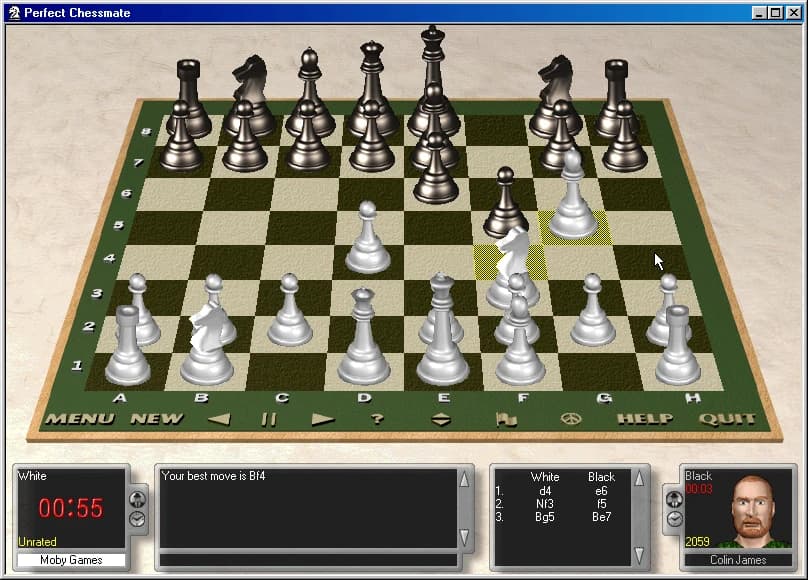Viewport: 808px width, 580px height.
Task: Click the clock icon beside Black's timer
Action: [674, 521]
